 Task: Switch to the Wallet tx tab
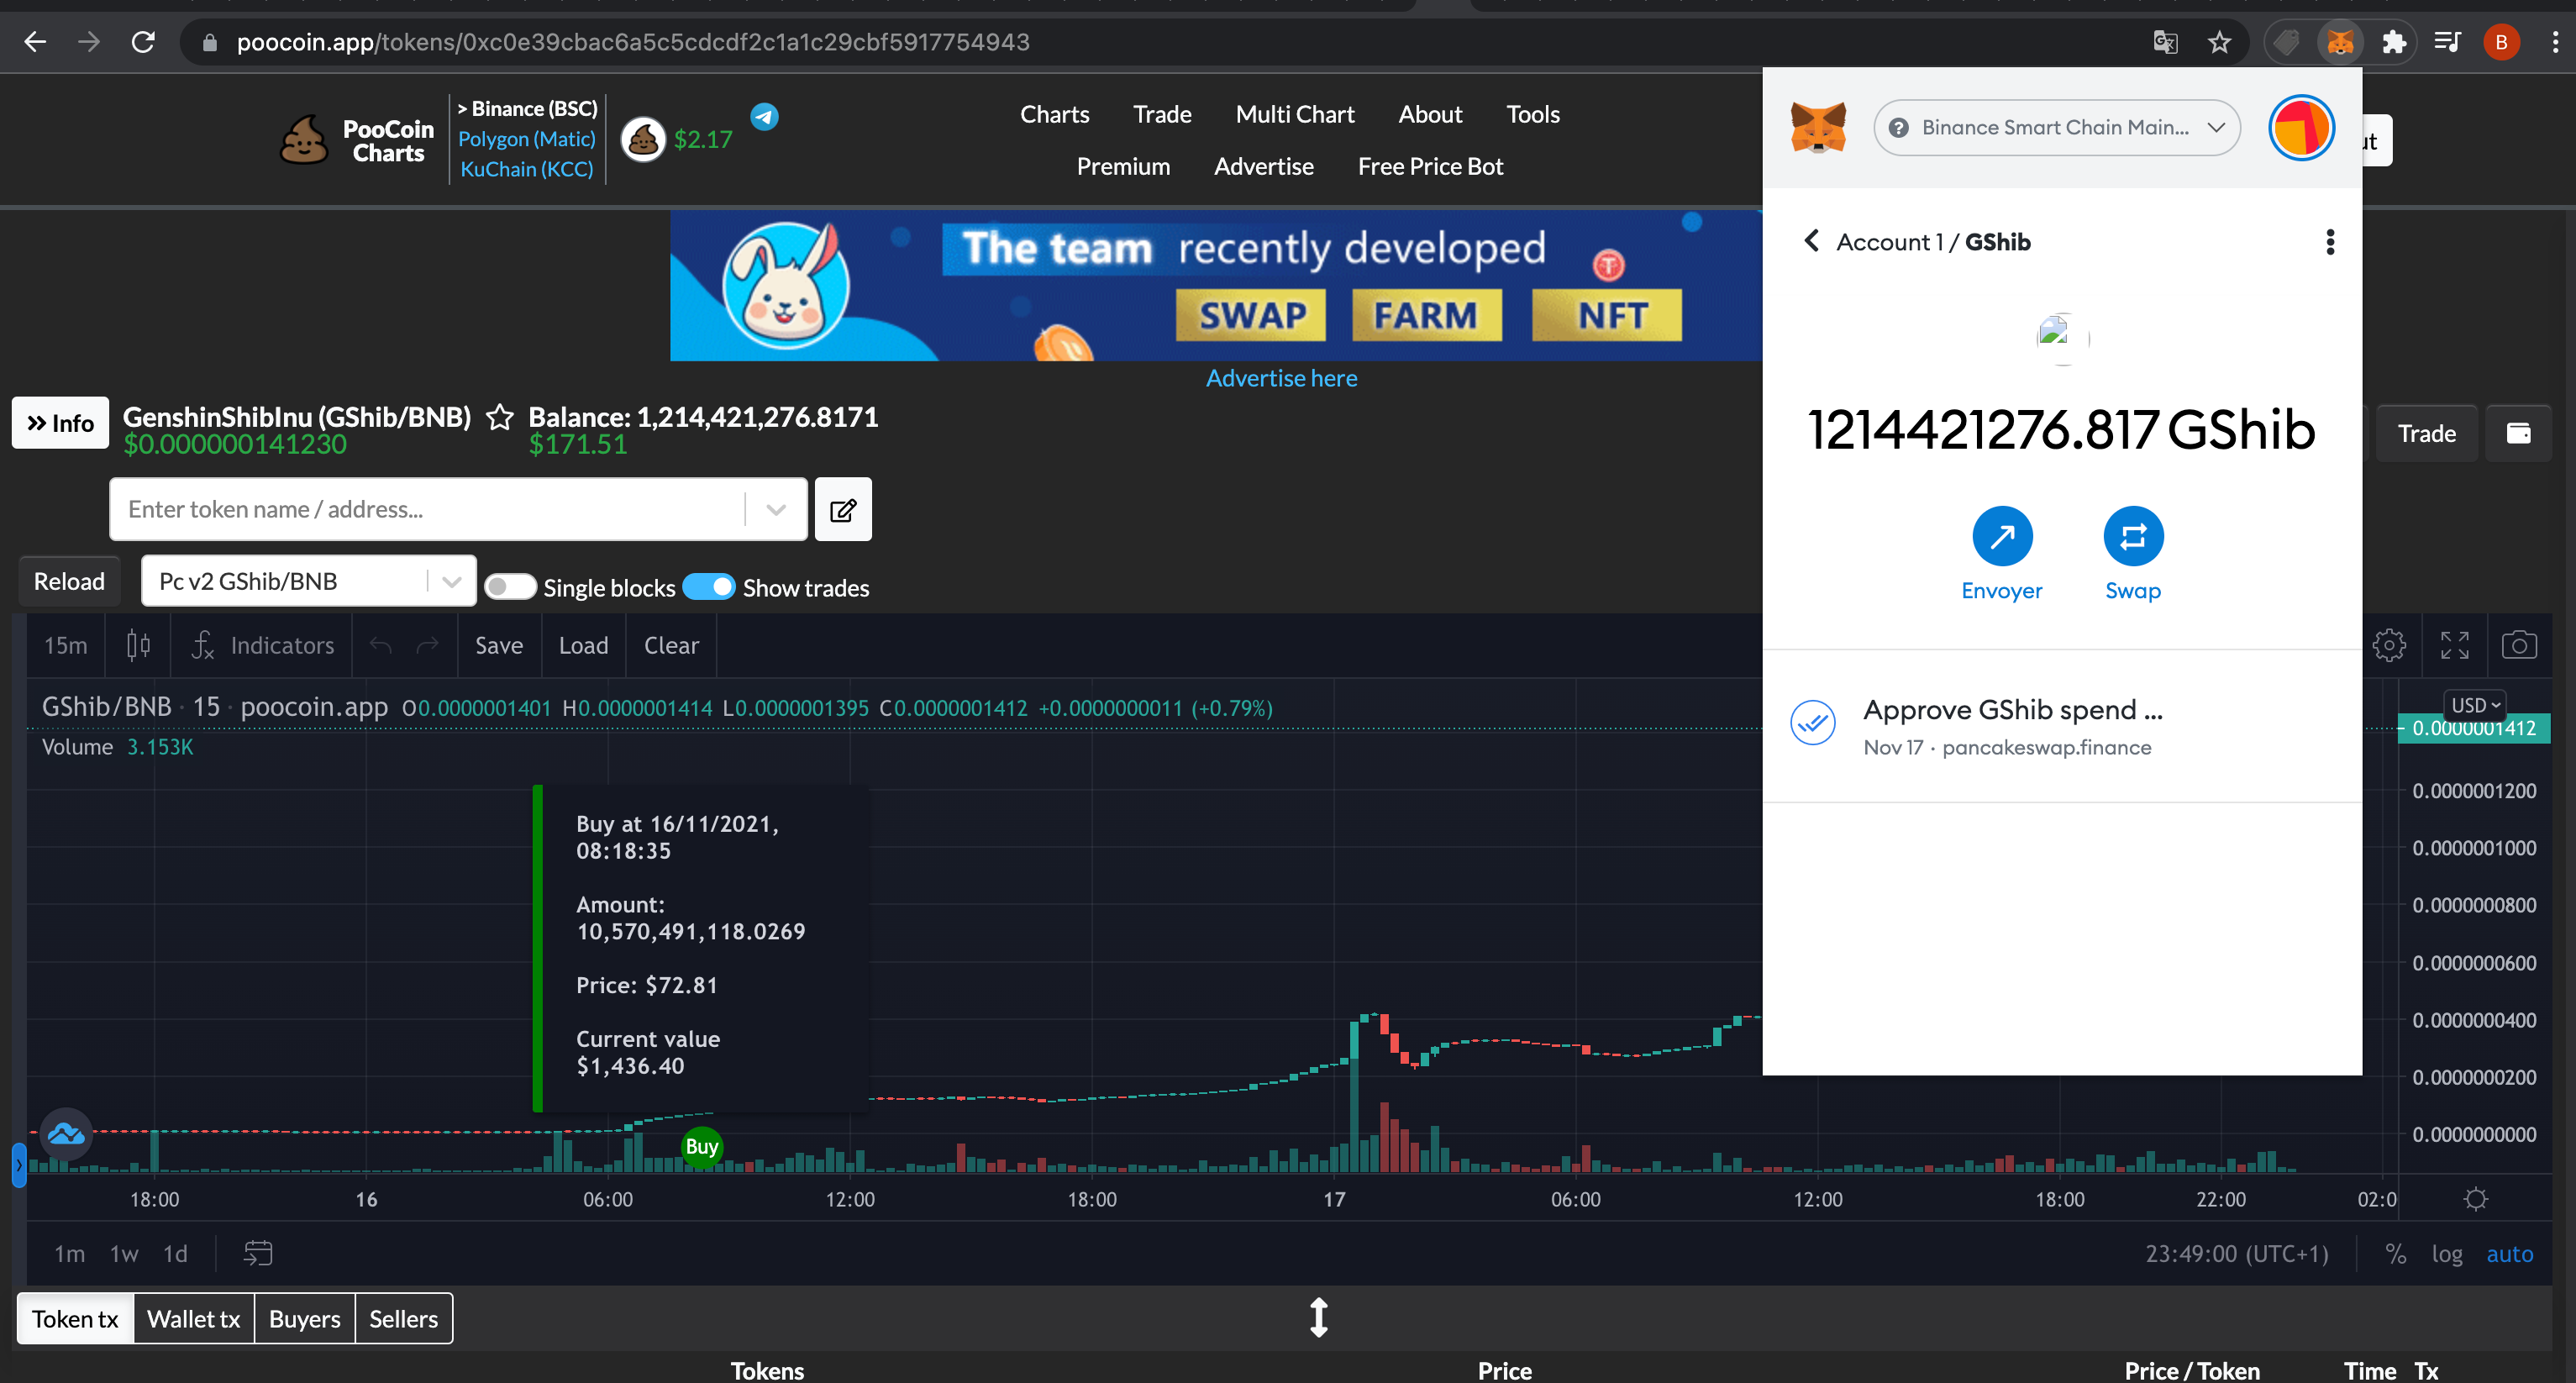193,1318
